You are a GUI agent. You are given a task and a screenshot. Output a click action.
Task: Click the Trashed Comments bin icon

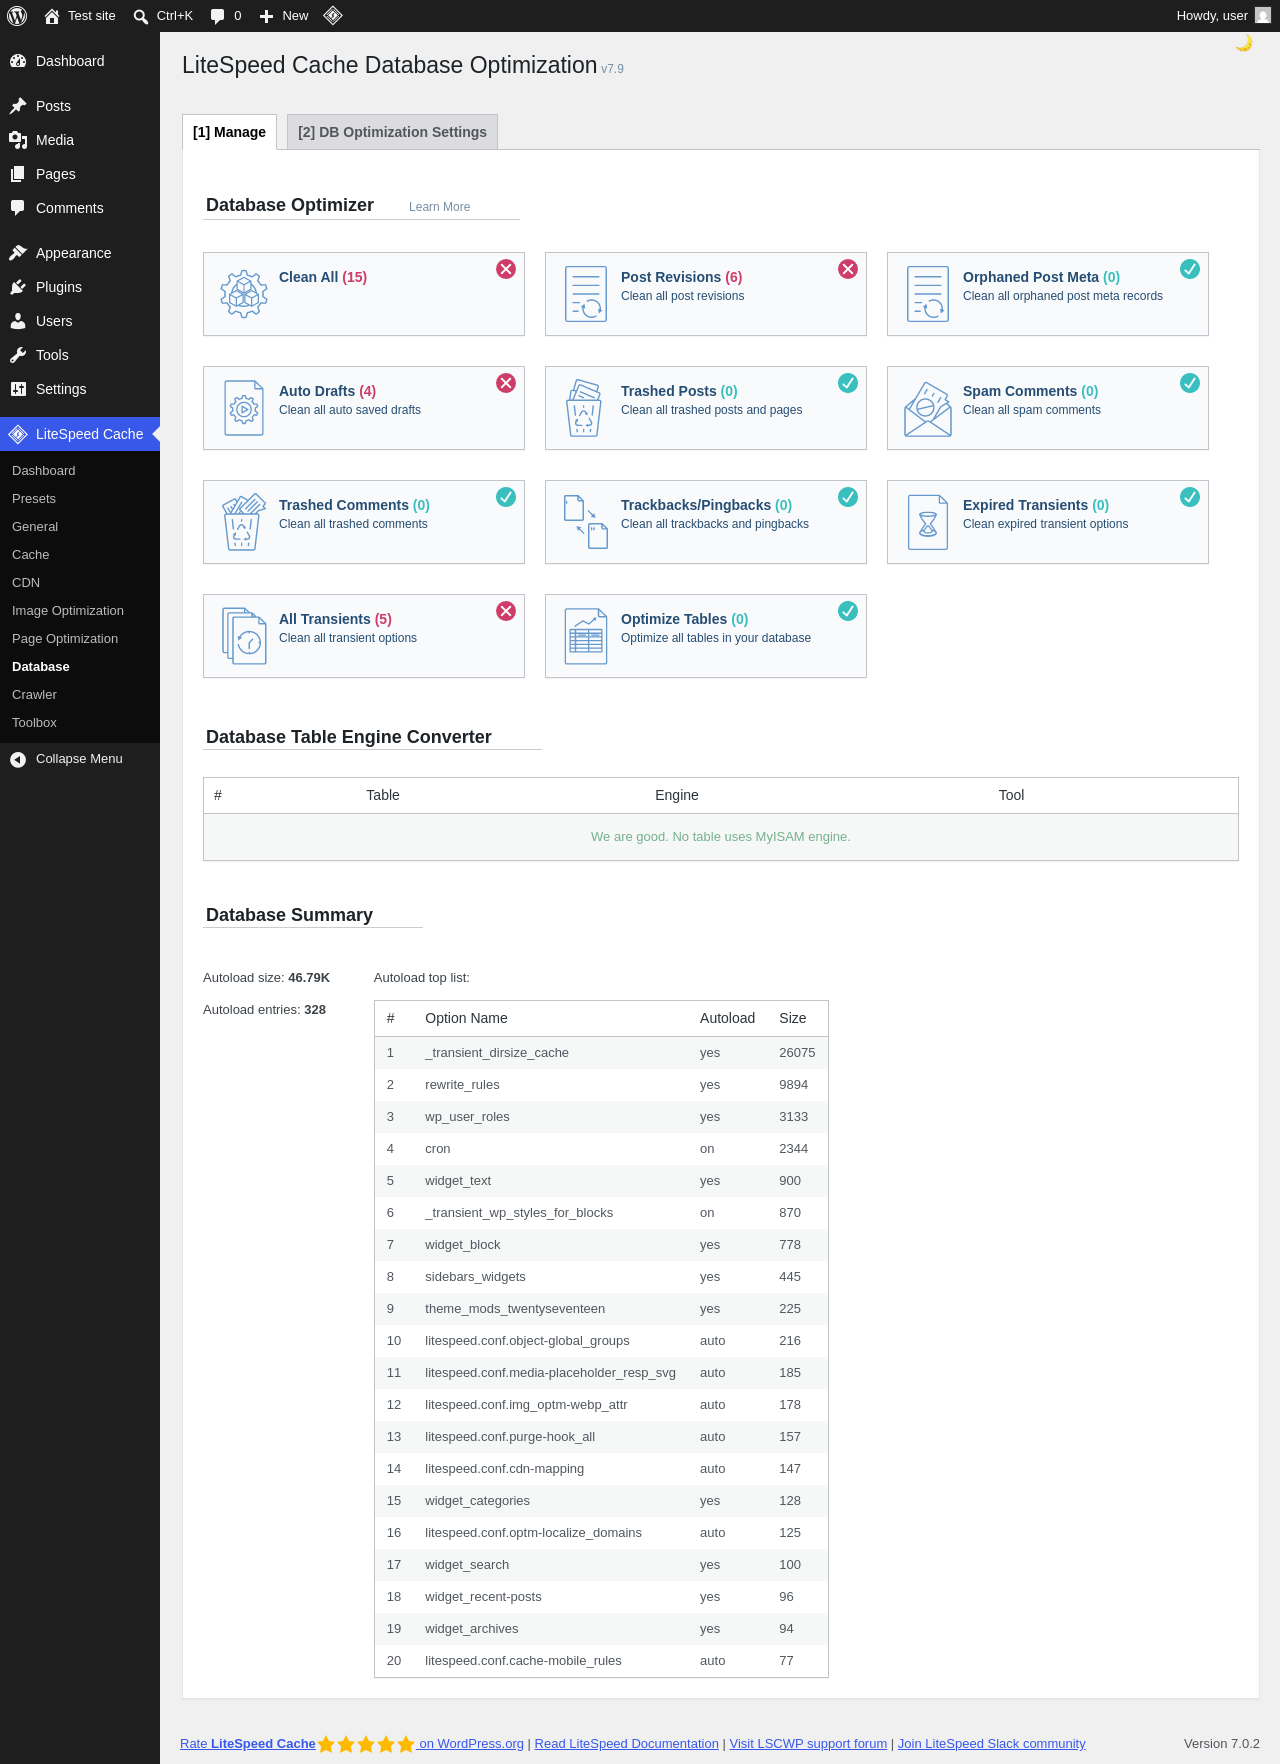tap(243, 522)
